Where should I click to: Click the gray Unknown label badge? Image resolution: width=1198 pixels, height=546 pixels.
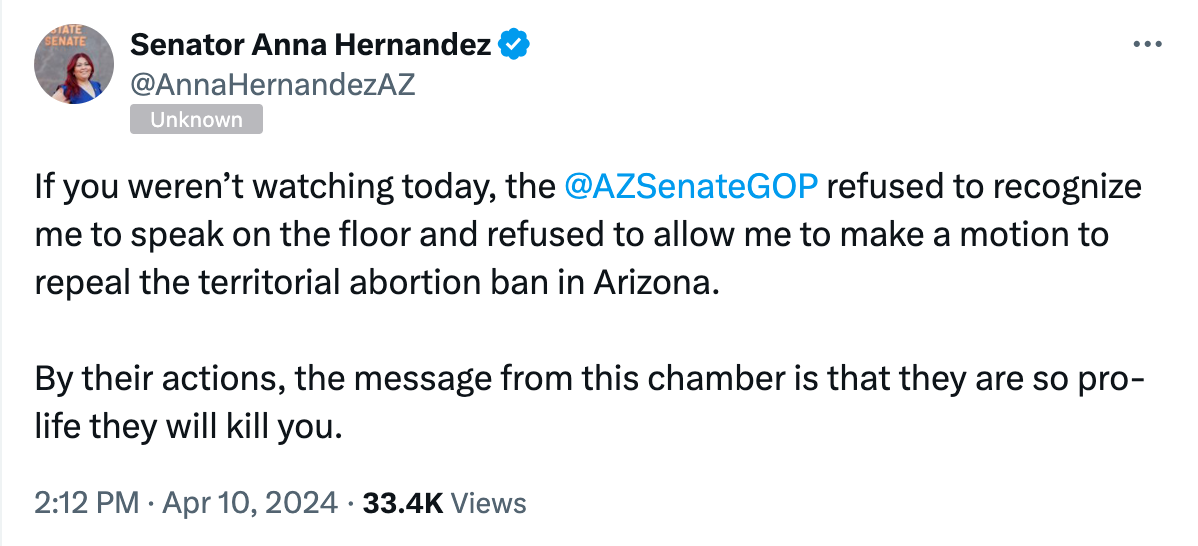[x=196, y=120]
